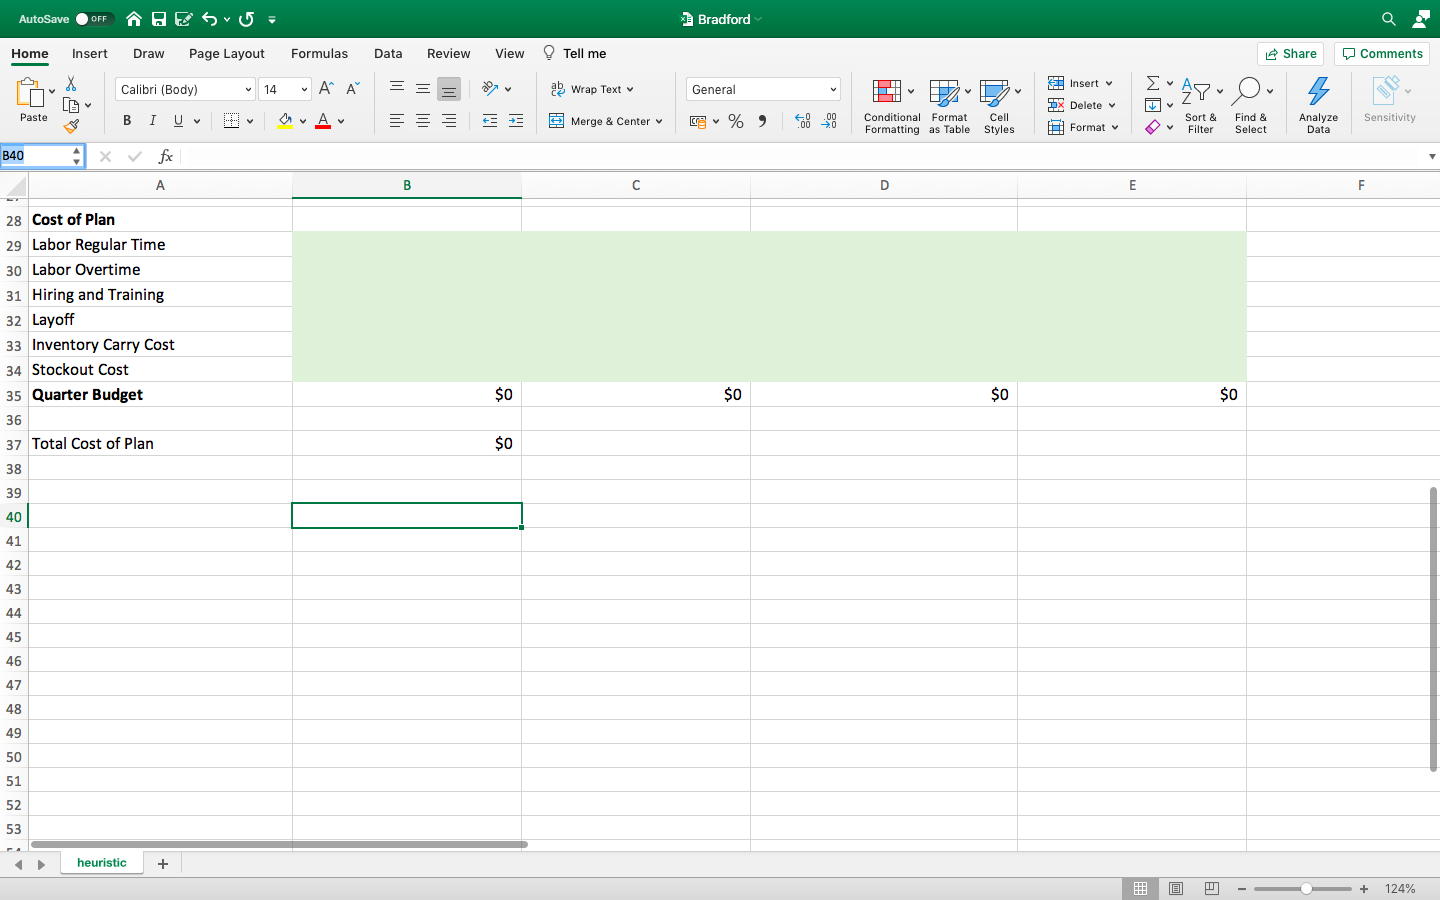Select the heuristic sheet tab

pyautogui.click(x=101, y=862)
